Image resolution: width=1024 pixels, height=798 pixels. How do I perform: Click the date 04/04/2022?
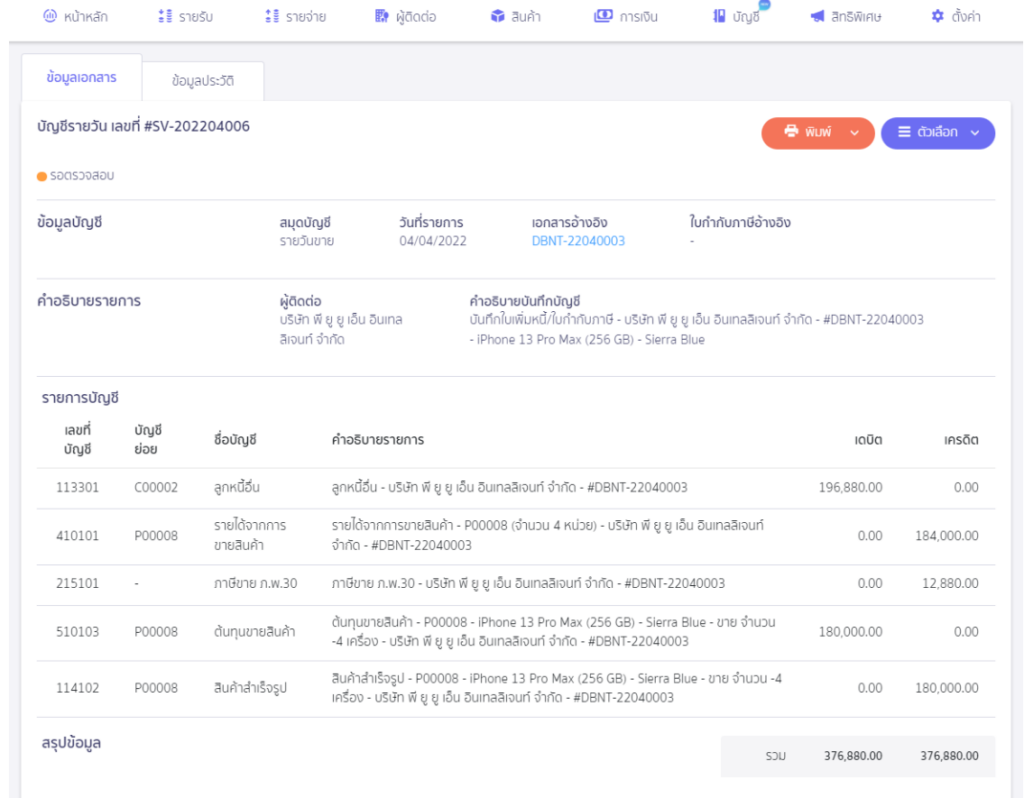[x=433, y=241]
